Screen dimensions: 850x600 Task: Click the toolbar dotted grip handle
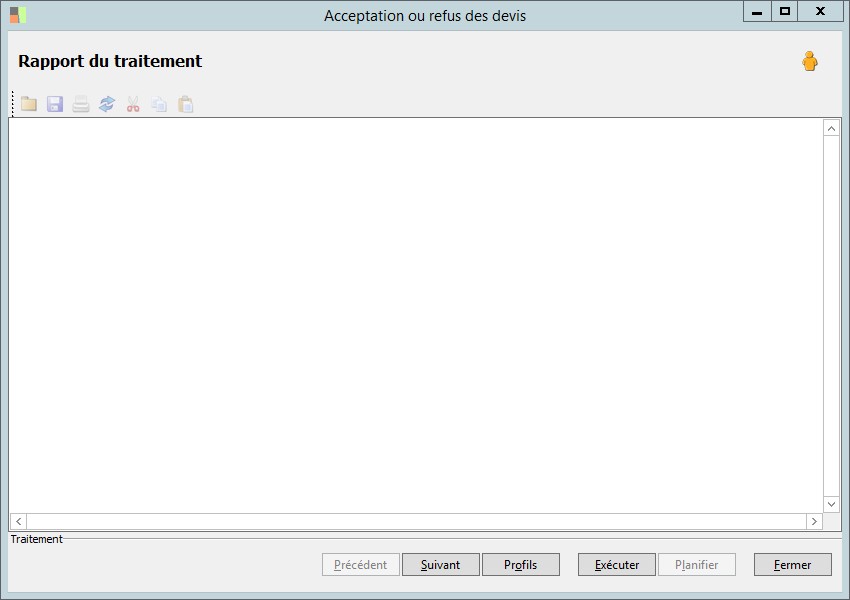(x=12, y=104)
